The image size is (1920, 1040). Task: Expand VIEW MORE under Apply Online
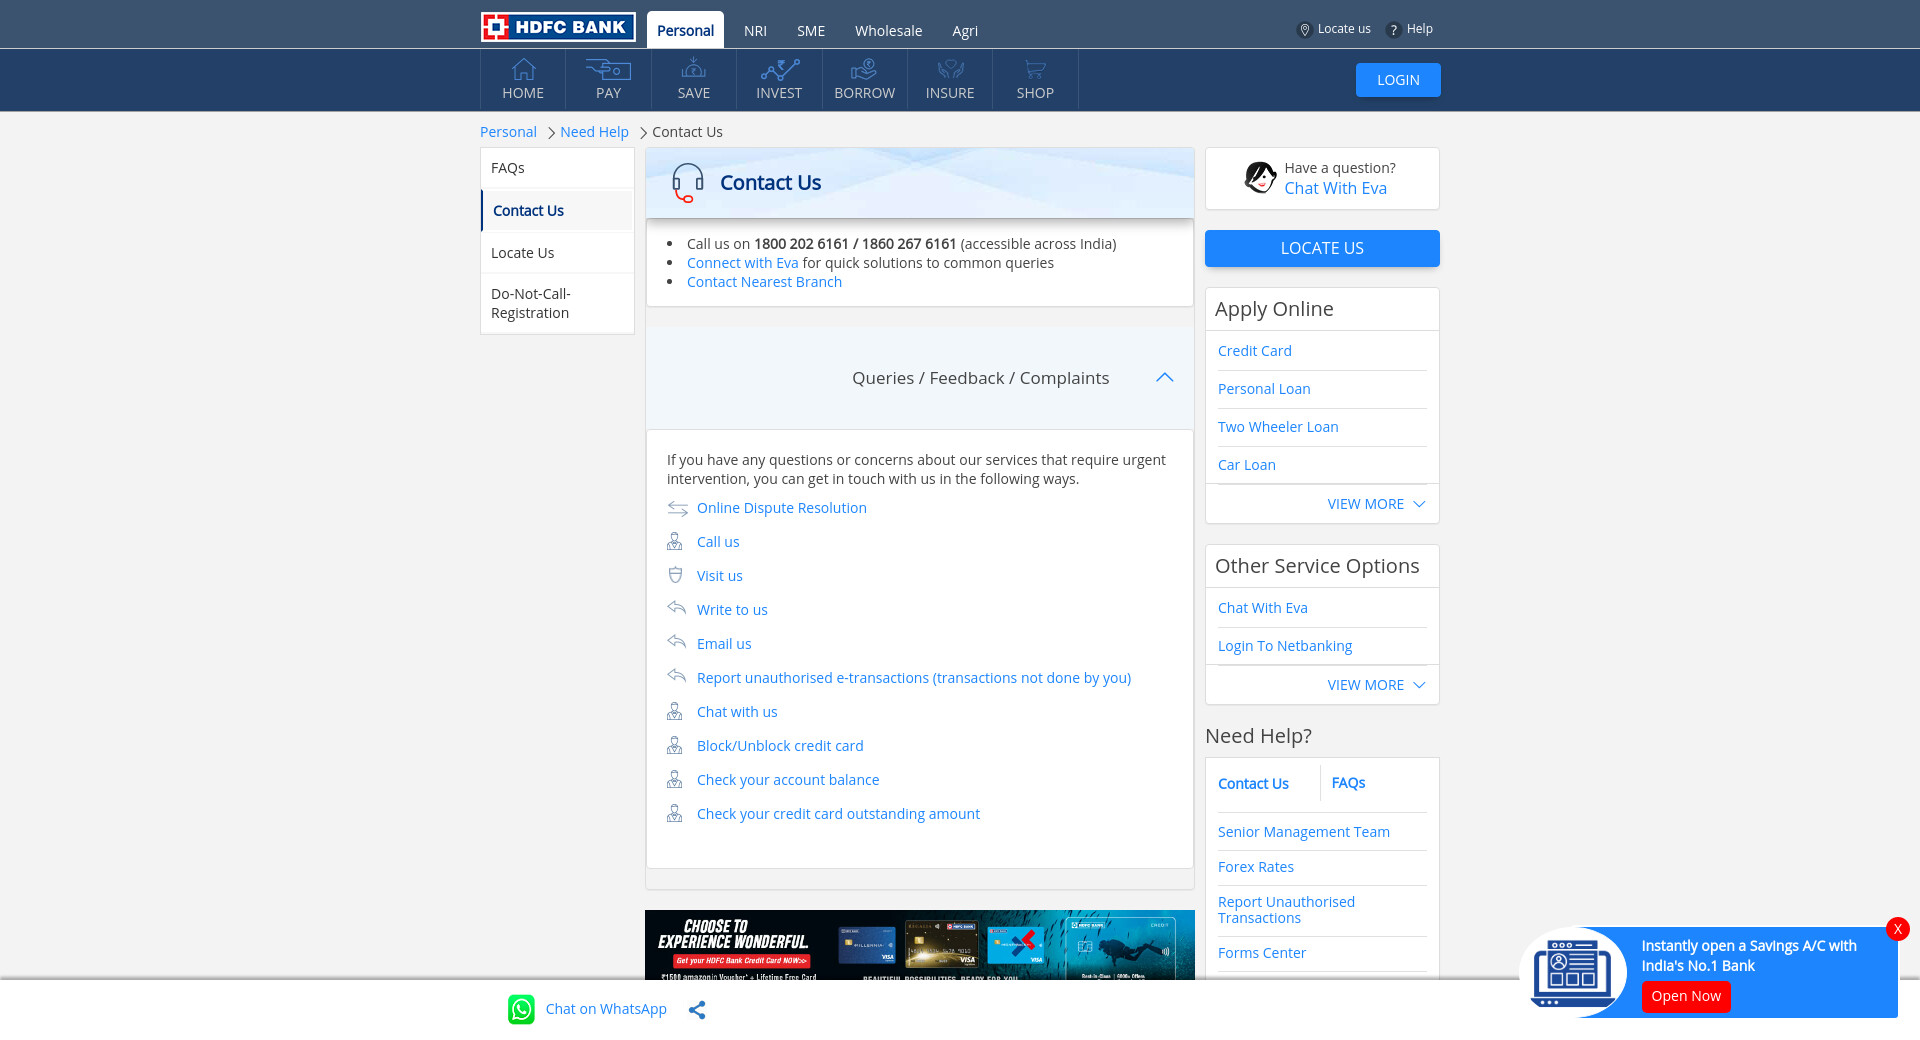(x=1375, y=504)
